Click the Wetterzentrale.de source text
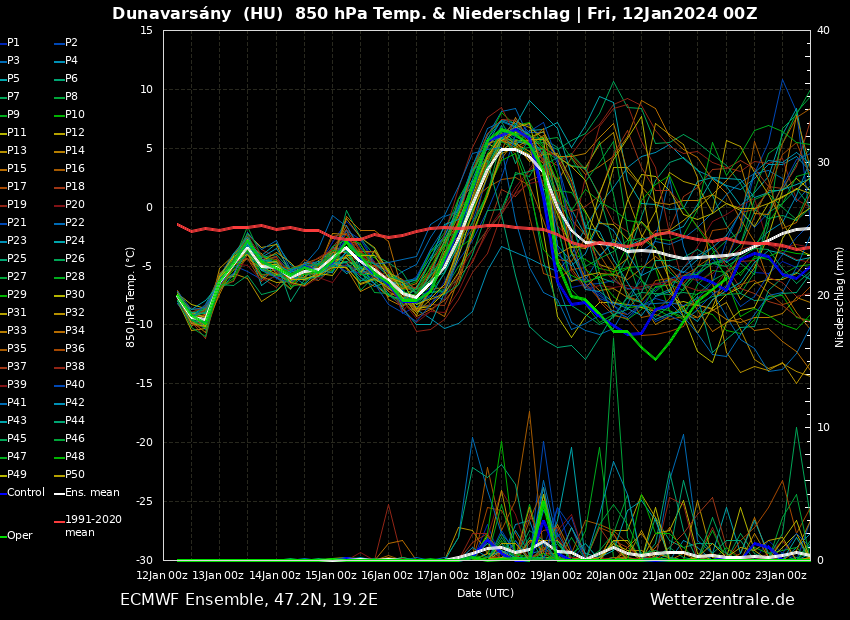The width and height of the screenshot is (850, 620). (721, 600)
